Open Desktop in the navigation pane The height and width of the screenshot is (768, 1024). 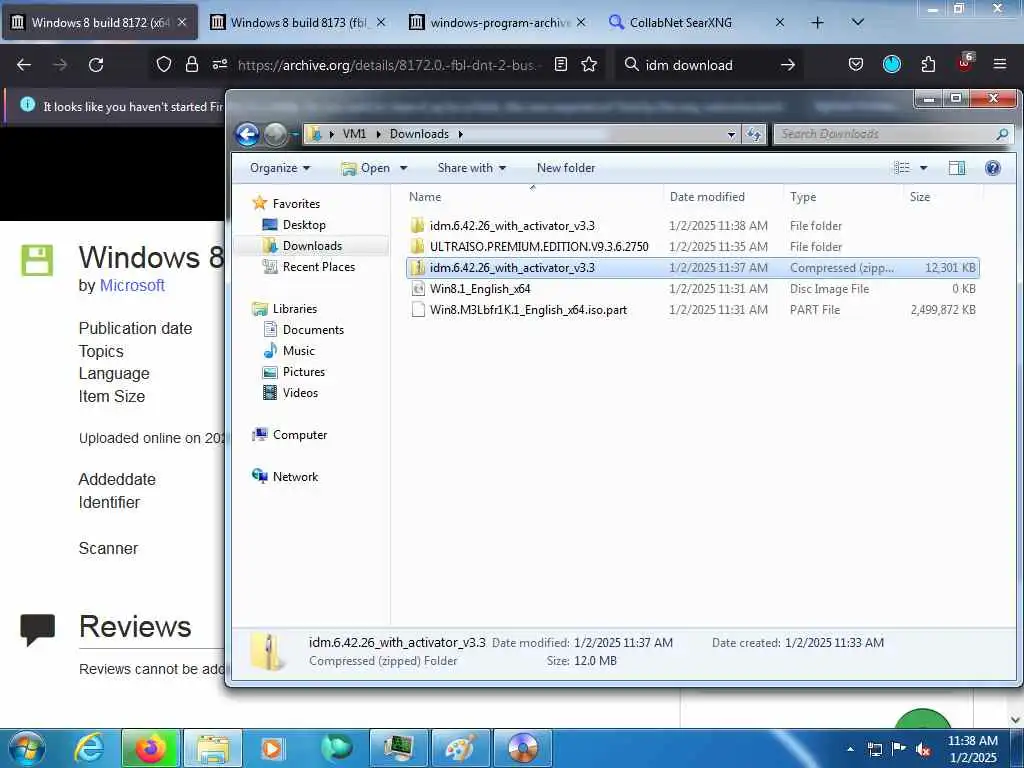click(304, 225)
